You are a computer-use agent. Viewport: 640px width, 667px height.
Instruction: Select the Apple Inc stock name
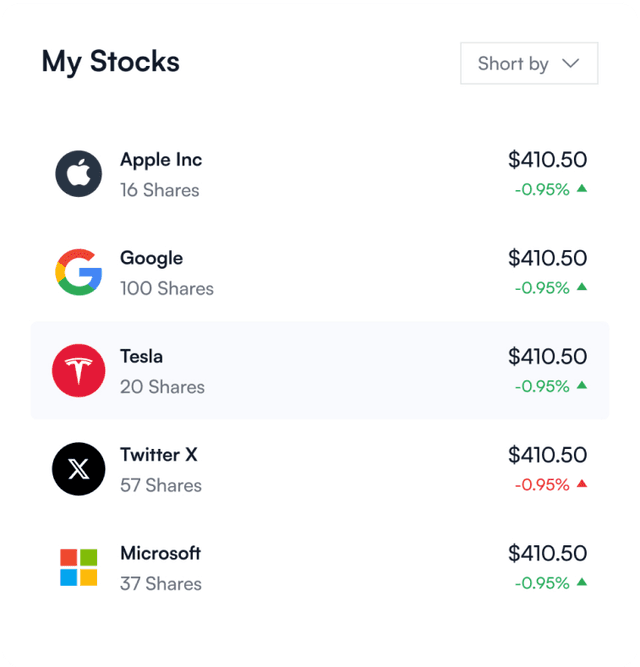click(161, 159)
